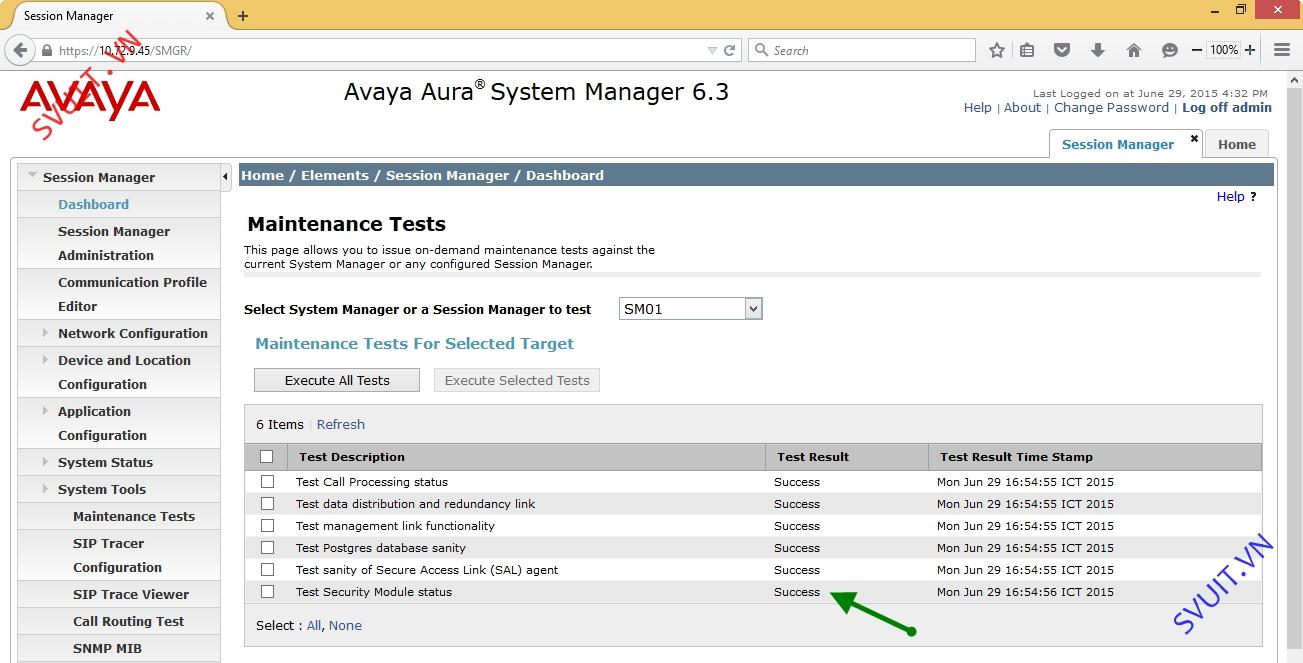Open the bookmarks list icon

point(1028,50)
